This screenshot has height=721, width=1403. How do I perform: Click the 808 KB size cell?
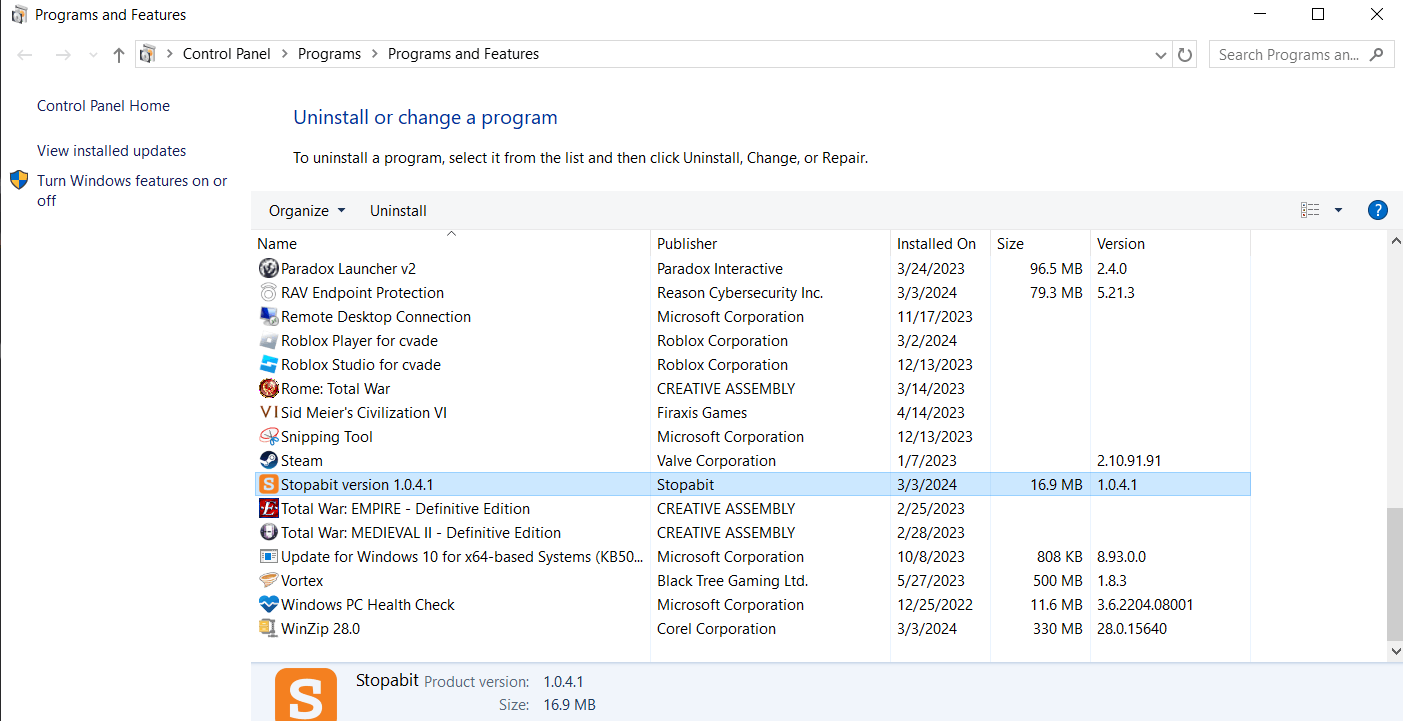[1060, 556]
